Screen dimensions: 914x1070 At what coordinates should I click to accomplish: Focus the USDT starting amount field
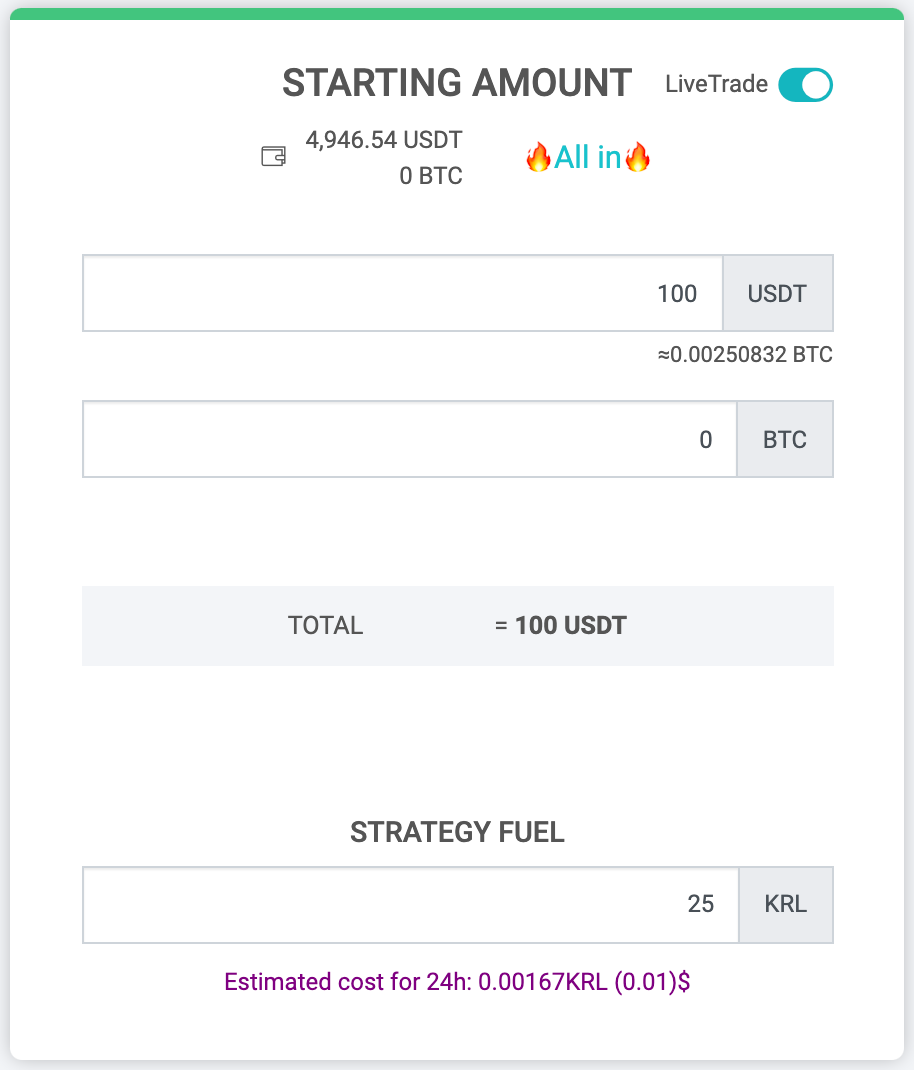[x=403, y=293]
